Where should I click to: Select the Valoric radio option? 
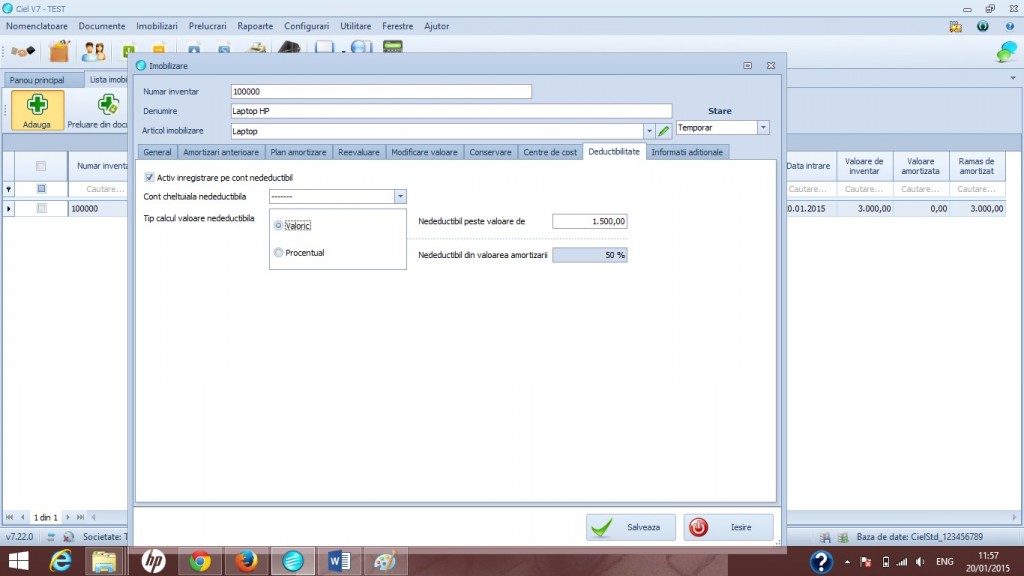coord(278,225)
